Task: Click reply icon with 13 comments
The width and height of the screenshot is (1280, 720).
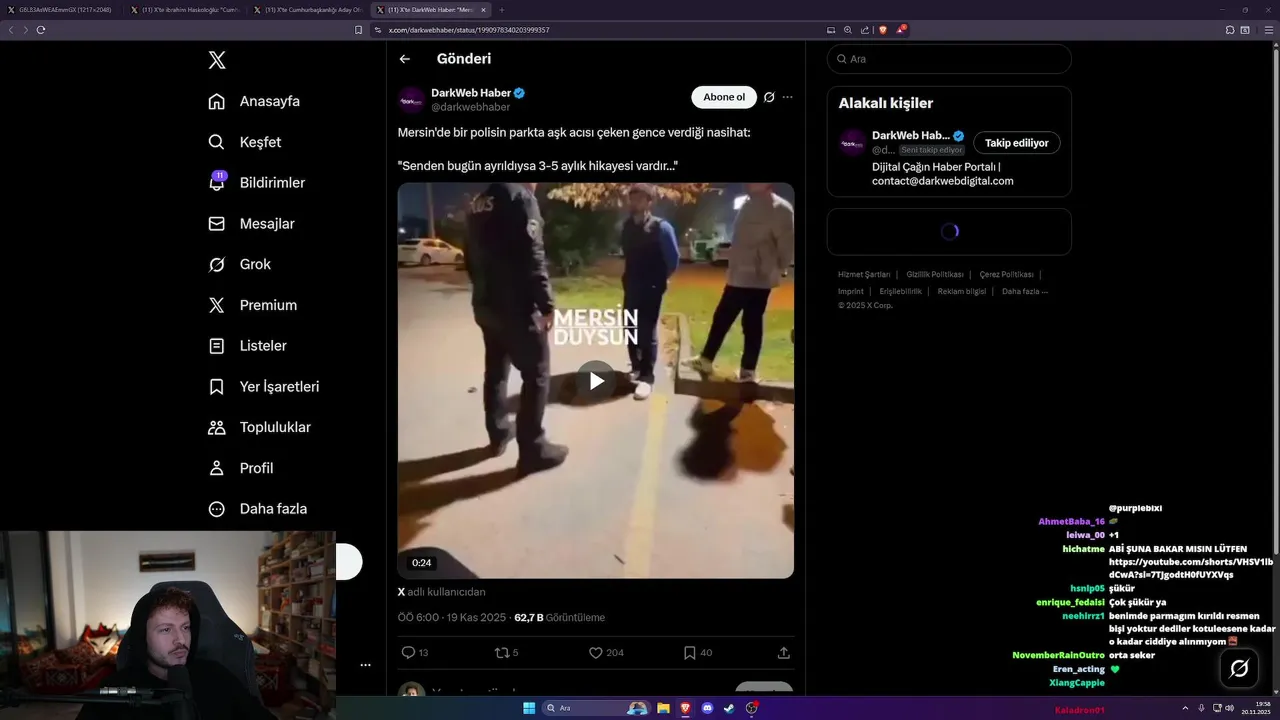Action: [x=408, y=652]
